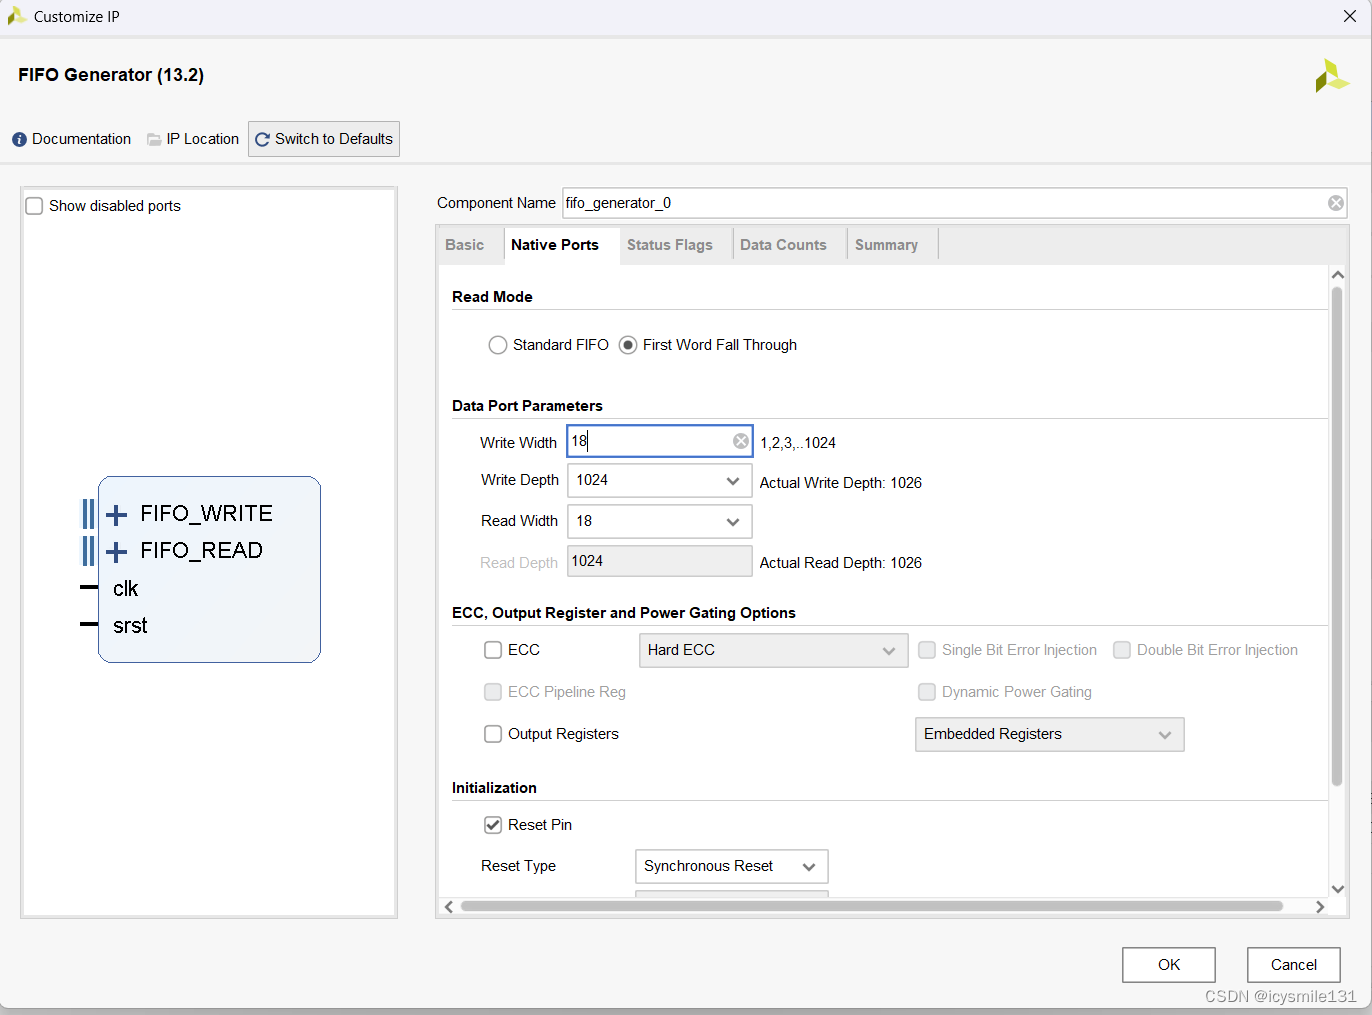Open the Documentation link
Image resolution: width=1372 pixels, height=1015 pixels.
72,140
